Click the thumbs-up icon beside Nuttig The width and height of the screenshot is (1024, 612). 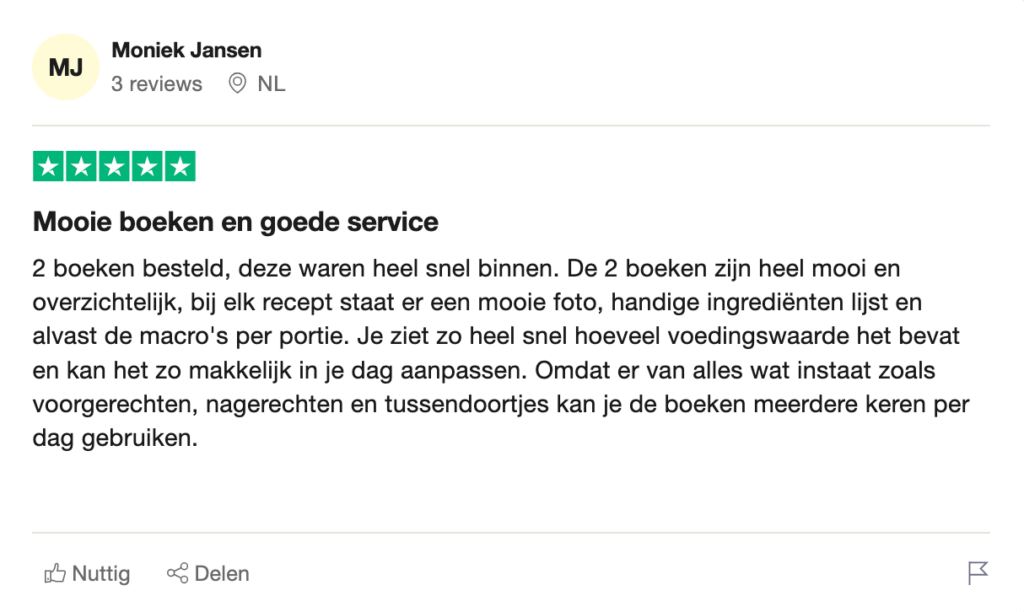click(54, 574)
